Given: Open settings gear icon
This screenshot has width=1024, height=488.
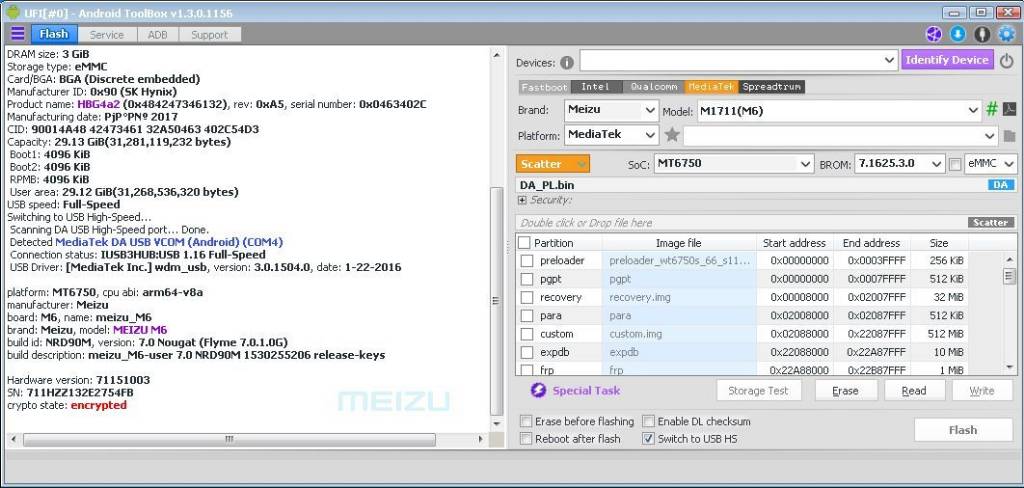Looking at the screenshot, I should pos(1007,34).
